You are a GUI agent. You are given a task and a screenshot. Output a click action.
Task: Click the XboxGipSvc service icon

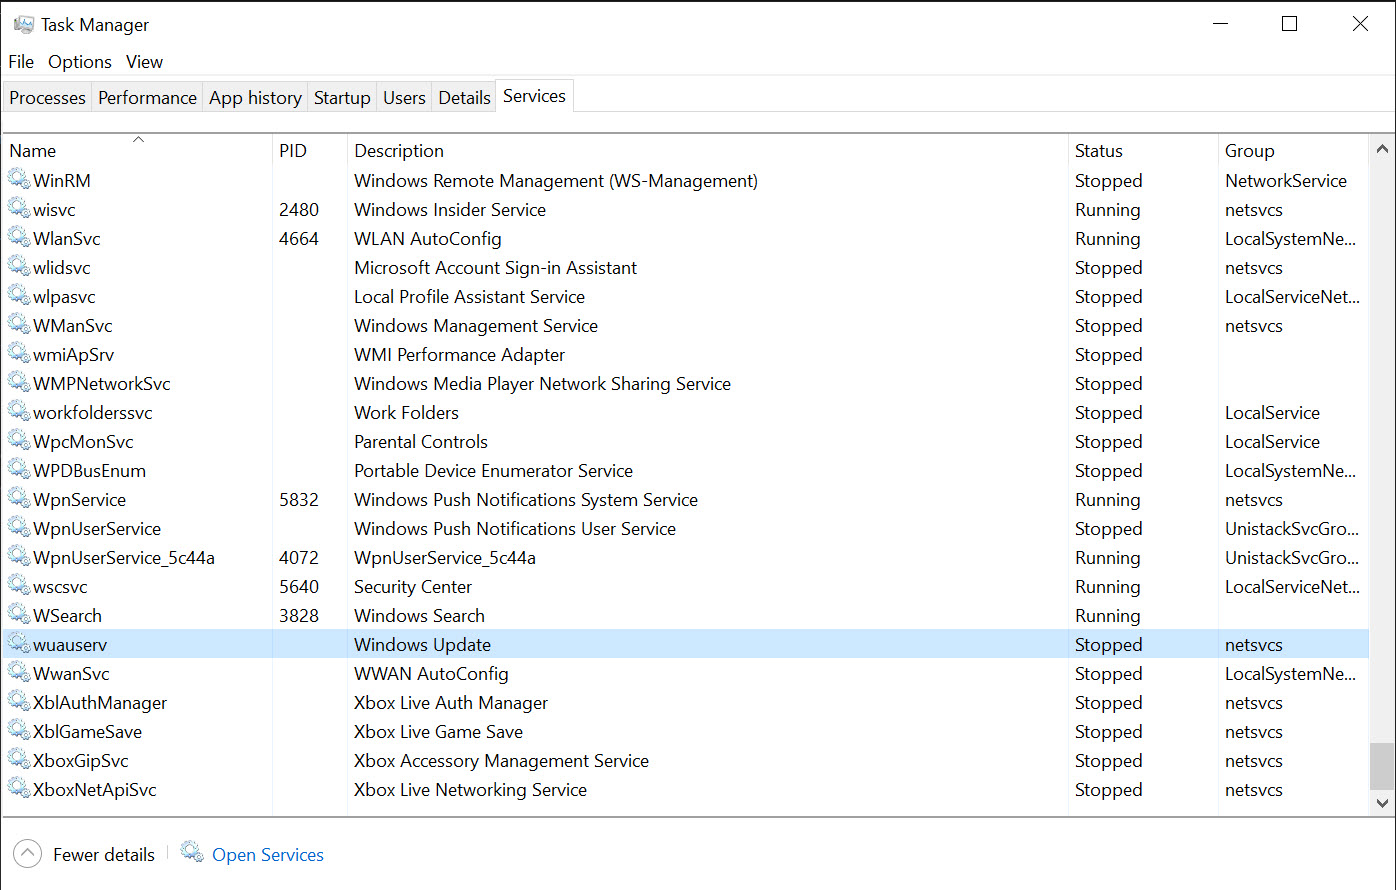[x=19, y=760]
